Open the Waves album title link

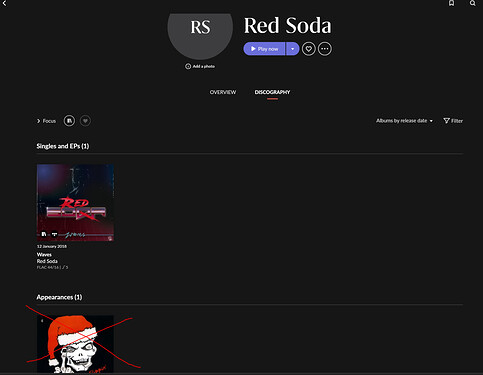click(44, 255)
